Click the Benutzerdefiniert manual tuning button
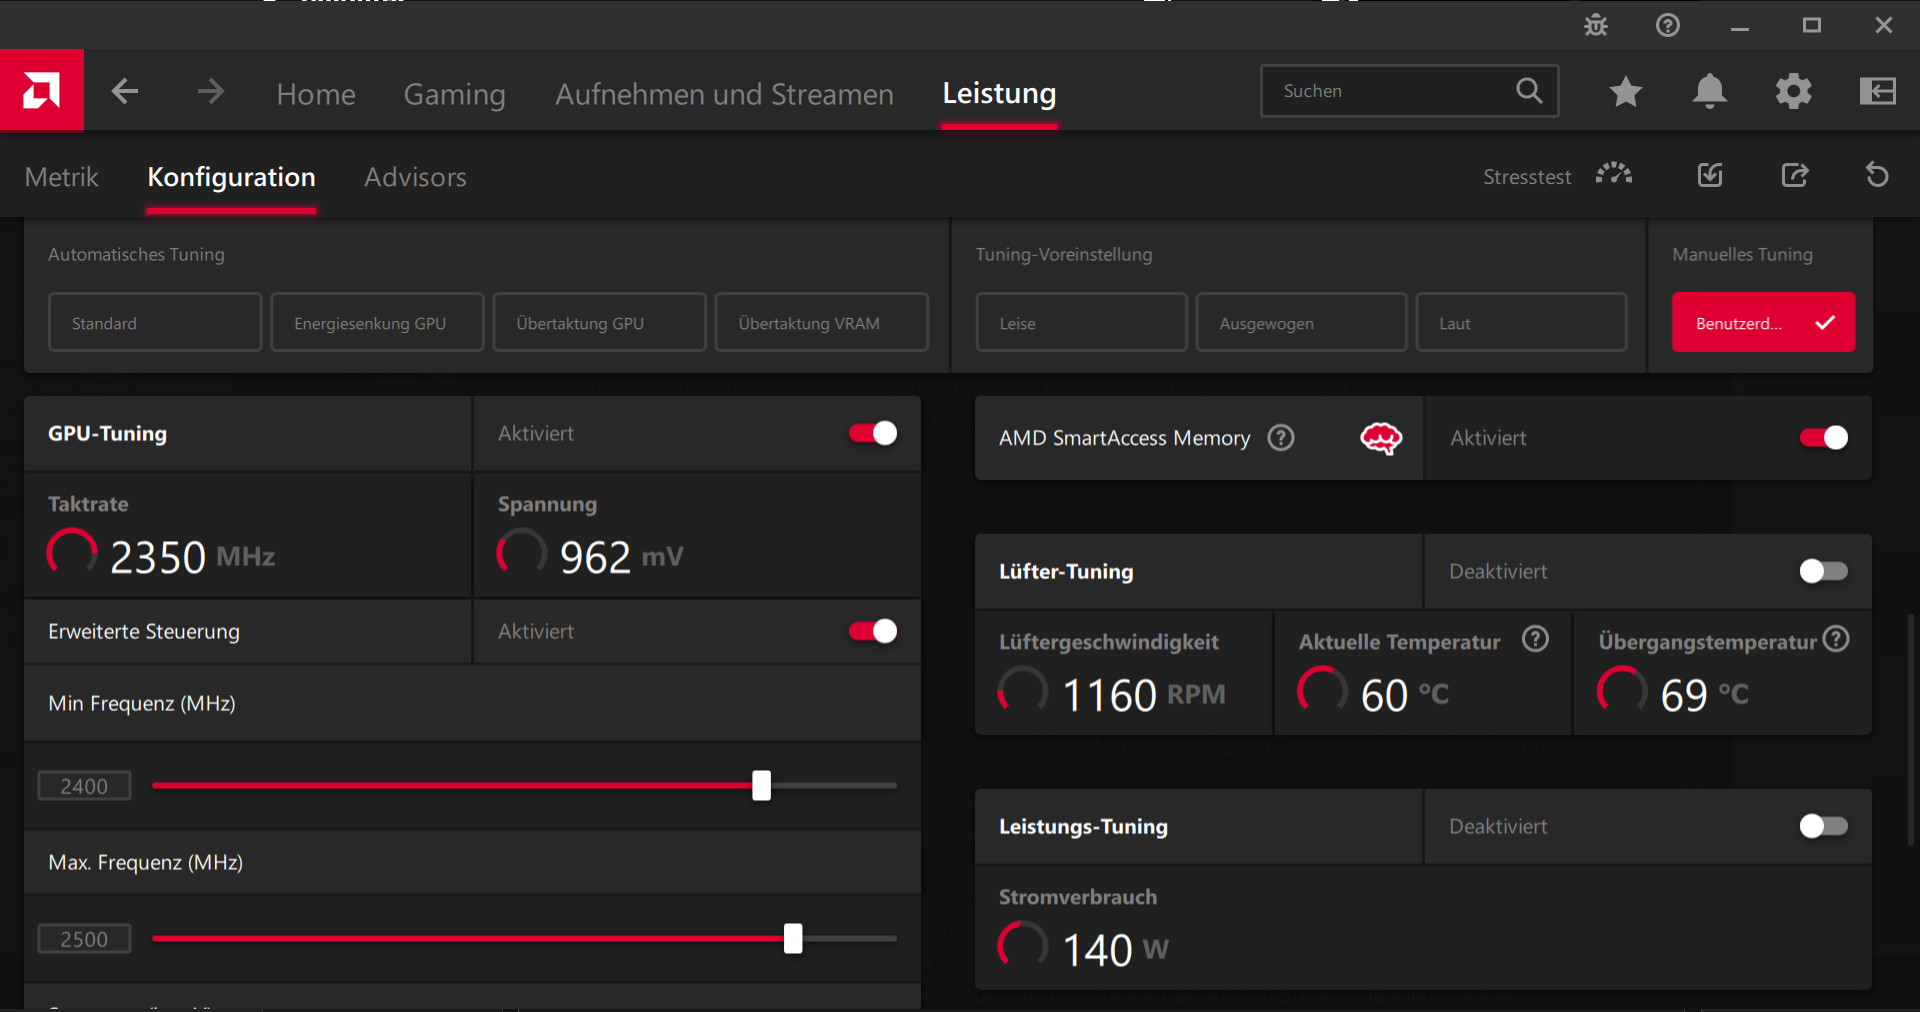Image resolution: width=1920 pixels, height=1012 pixels. 1763,322
